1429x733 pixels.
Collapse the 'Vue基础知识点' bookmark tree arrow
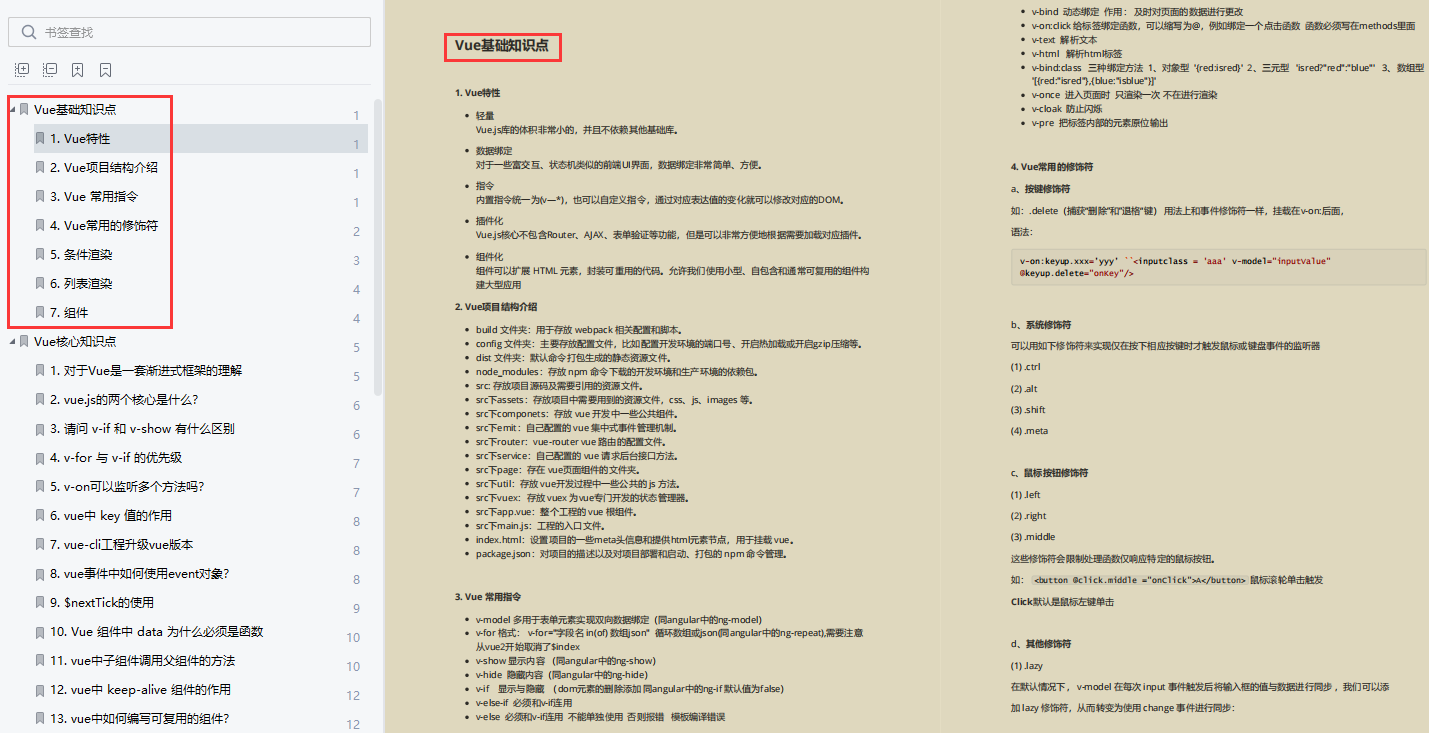(11, 110)
